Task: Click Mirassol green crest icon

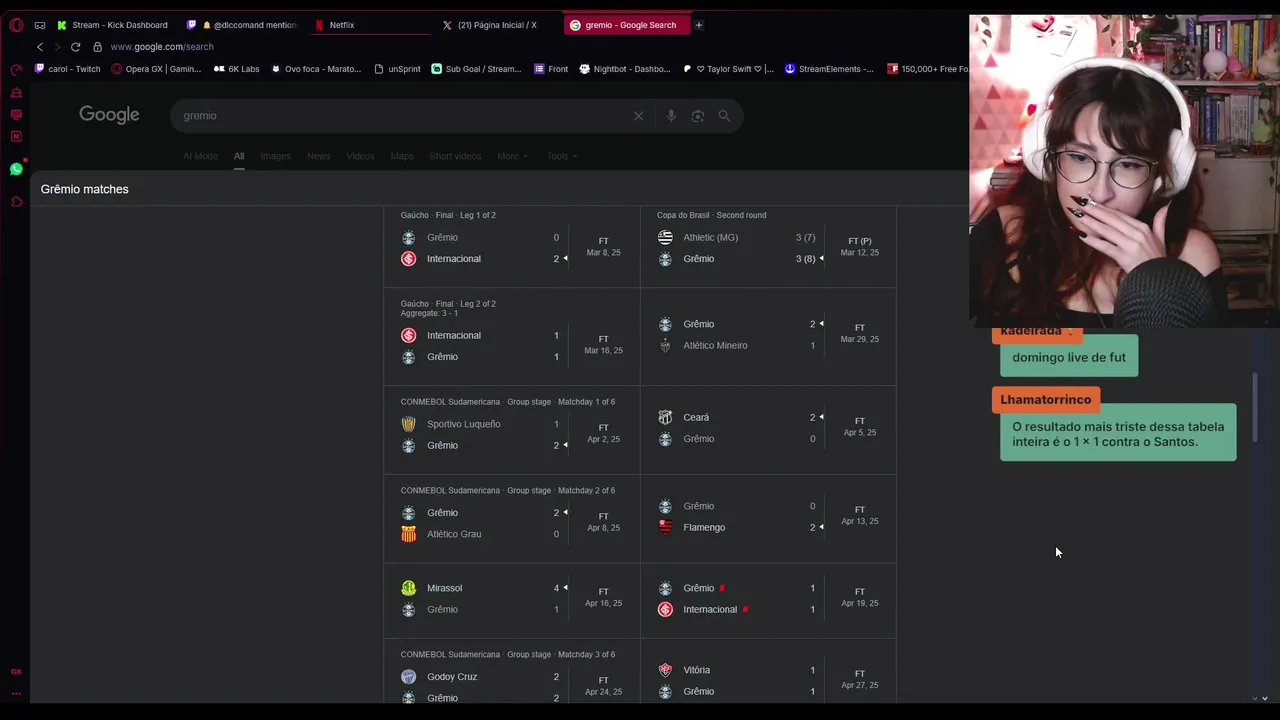Action: (x=408, y=588)
